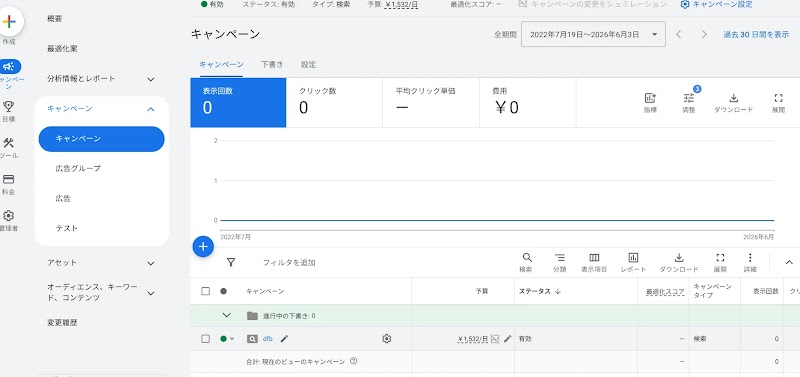
Task: Select the クリック数 scorecard
Action: tap(334, 103)
